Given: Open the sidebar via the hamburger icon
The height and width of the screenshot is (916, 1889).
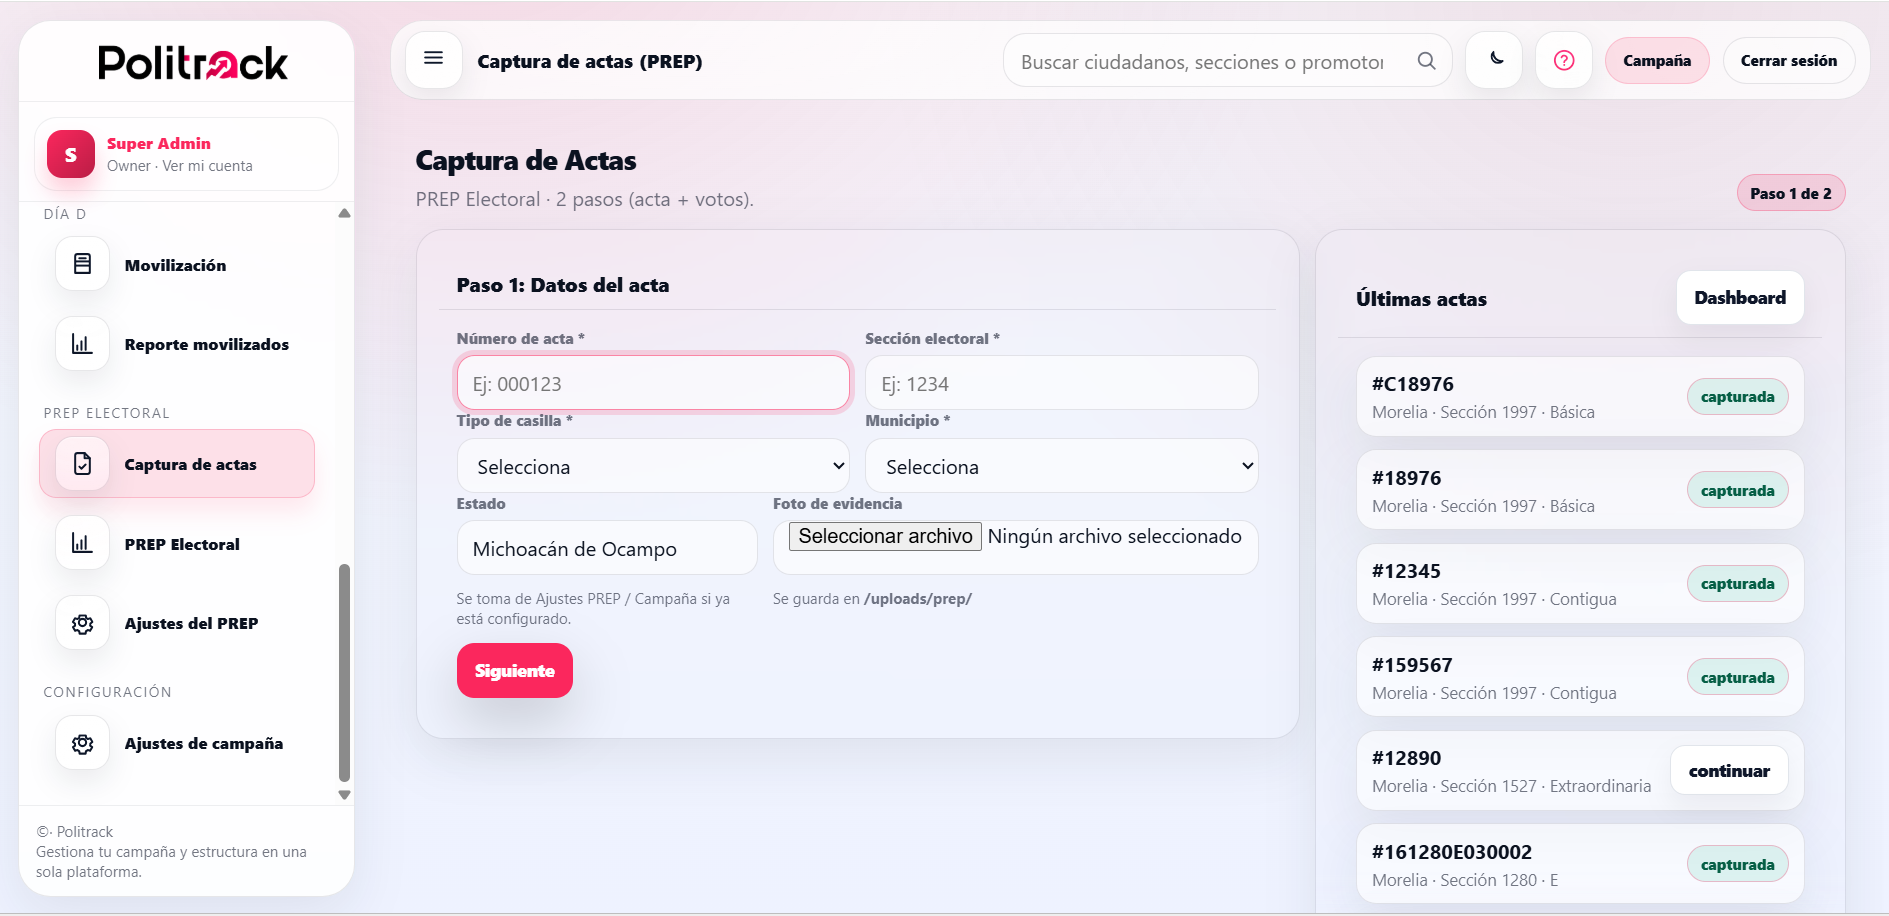Looking at the screenshot, I should 433,59.
